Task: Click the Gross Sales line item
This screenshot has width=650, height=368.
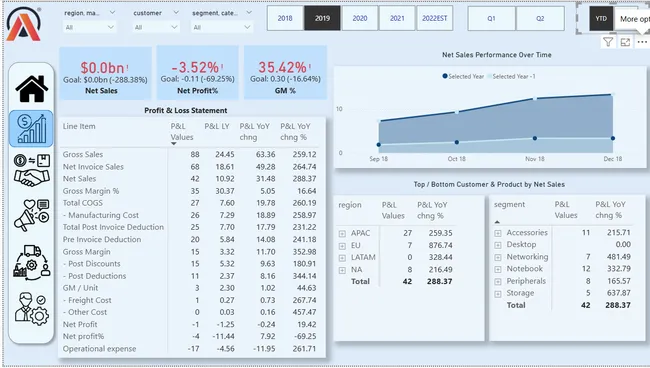Action: tap(83, 154)
